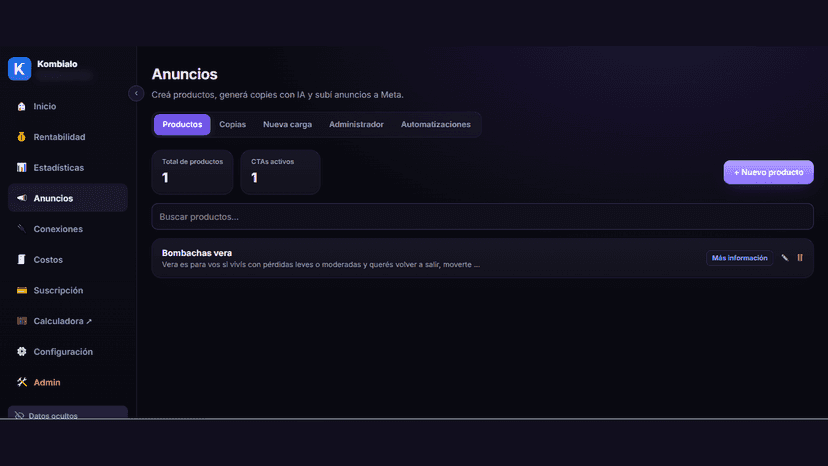This screenshot has width=828, height=466.
Task: Switch to the Nueva carga tab
Action: coord(287,125)
